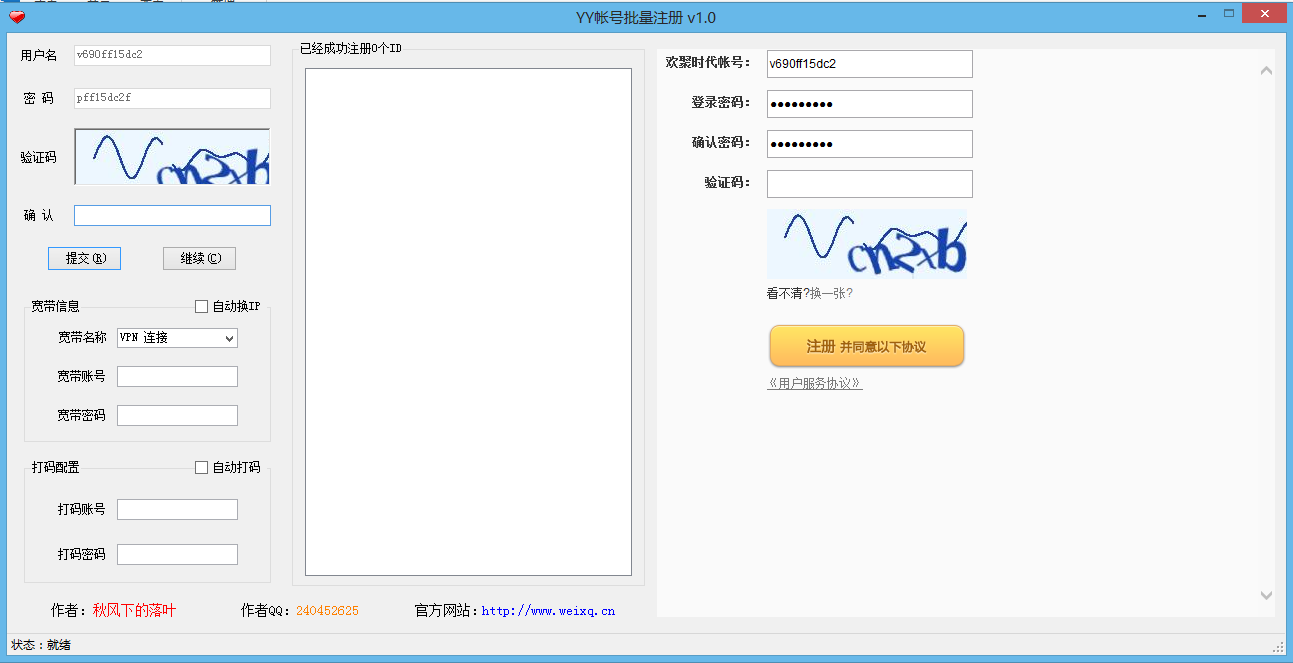
Task: Click the left panel captcha image
Action: point(172,157)
